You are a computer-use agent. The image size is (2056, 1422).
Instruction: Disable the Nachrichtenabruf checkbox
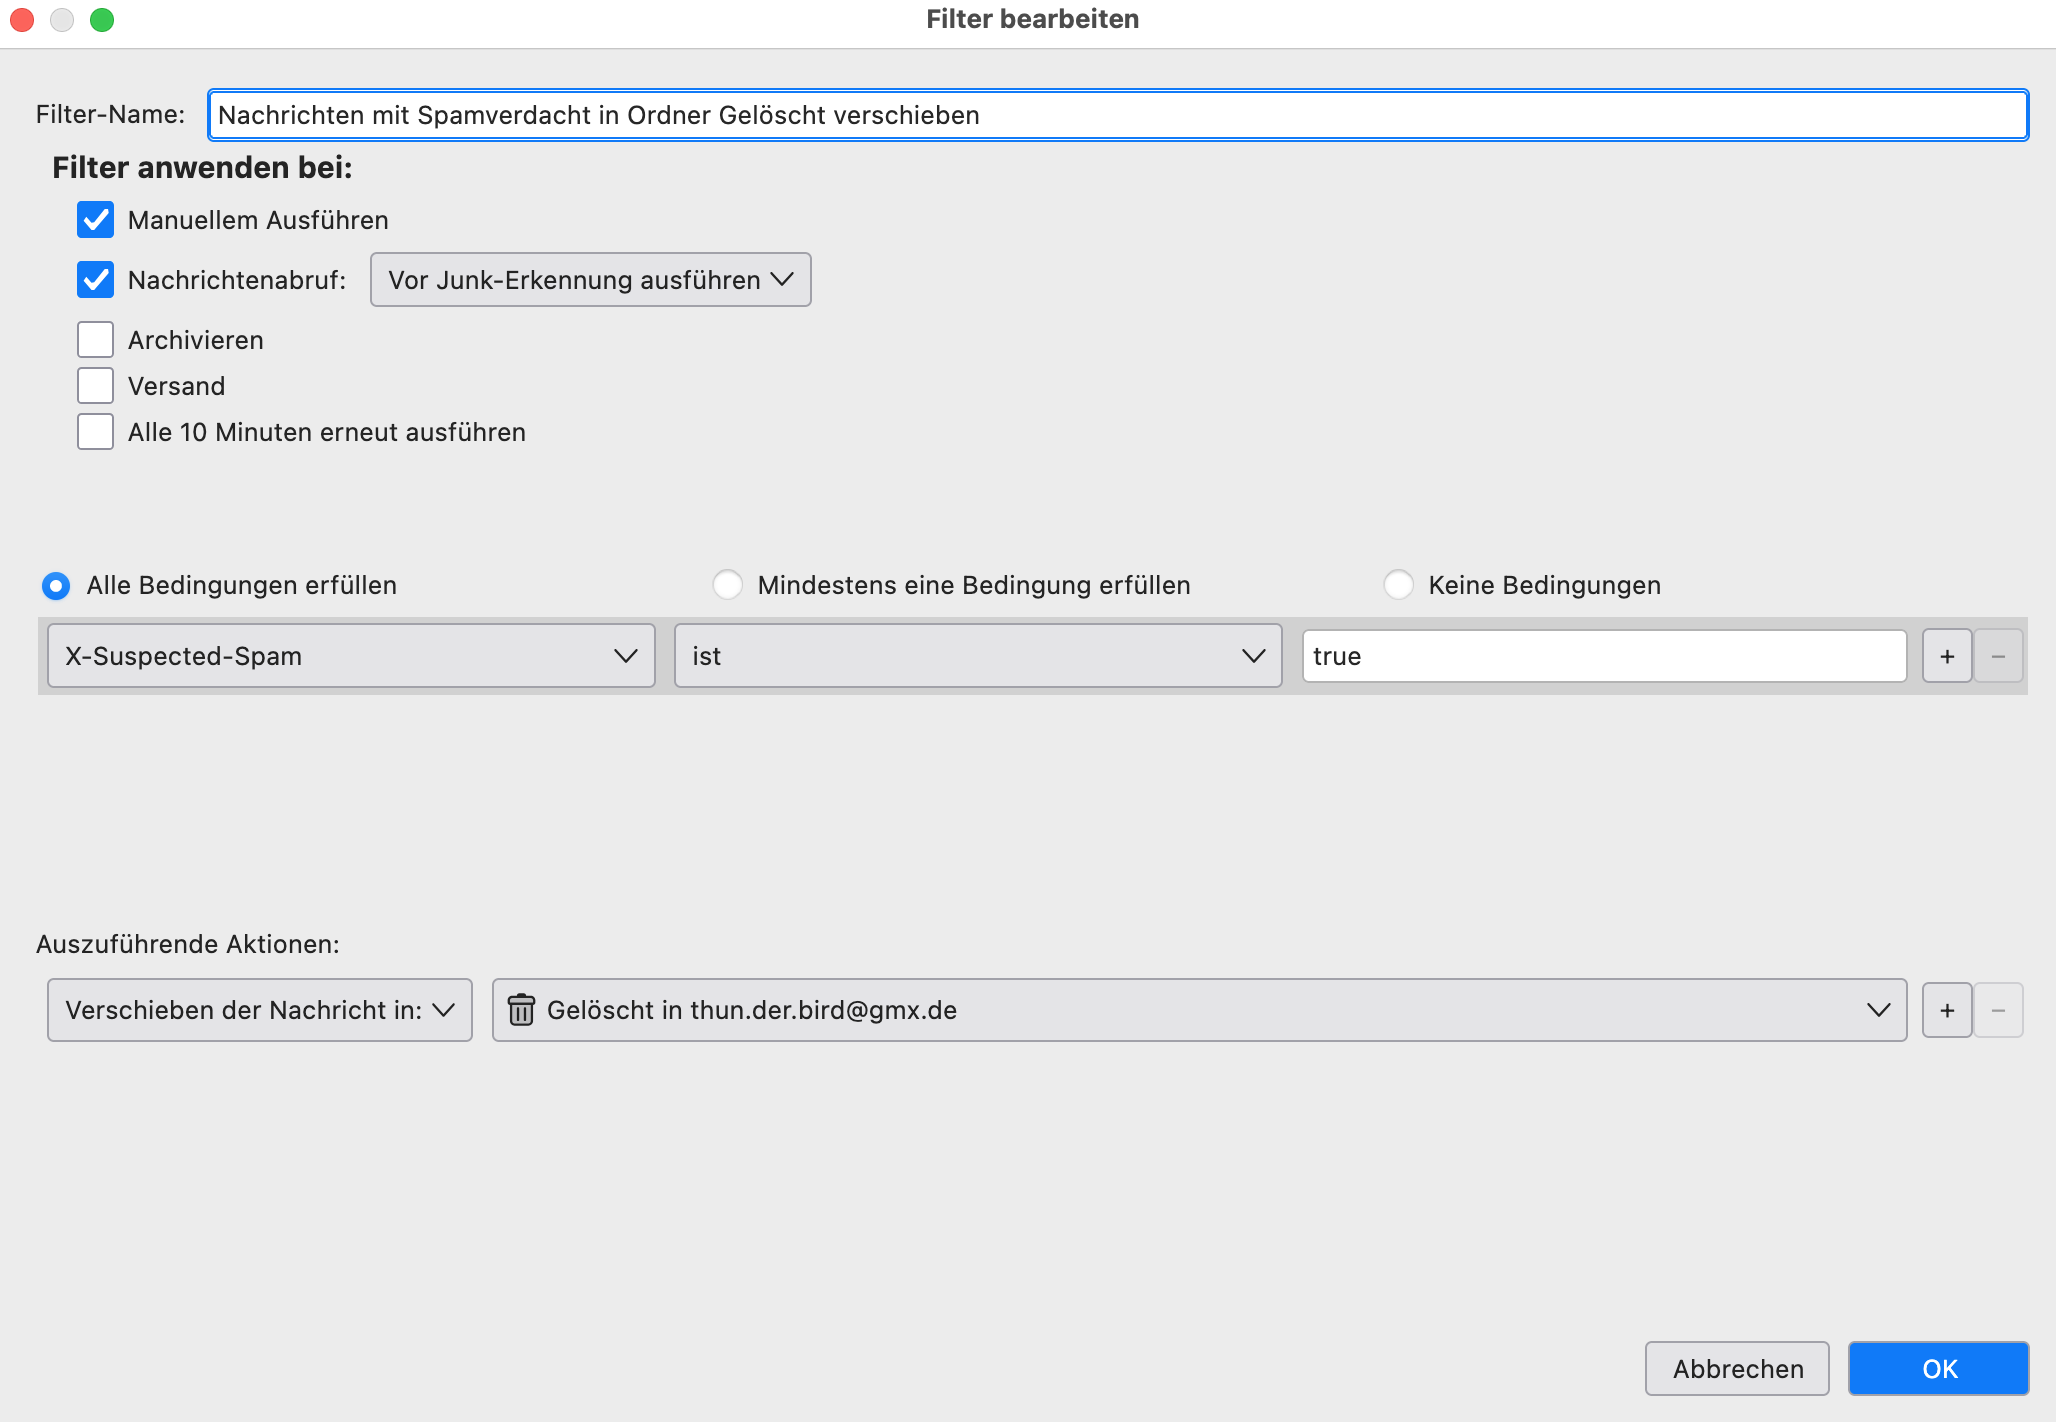coord(95,280)
